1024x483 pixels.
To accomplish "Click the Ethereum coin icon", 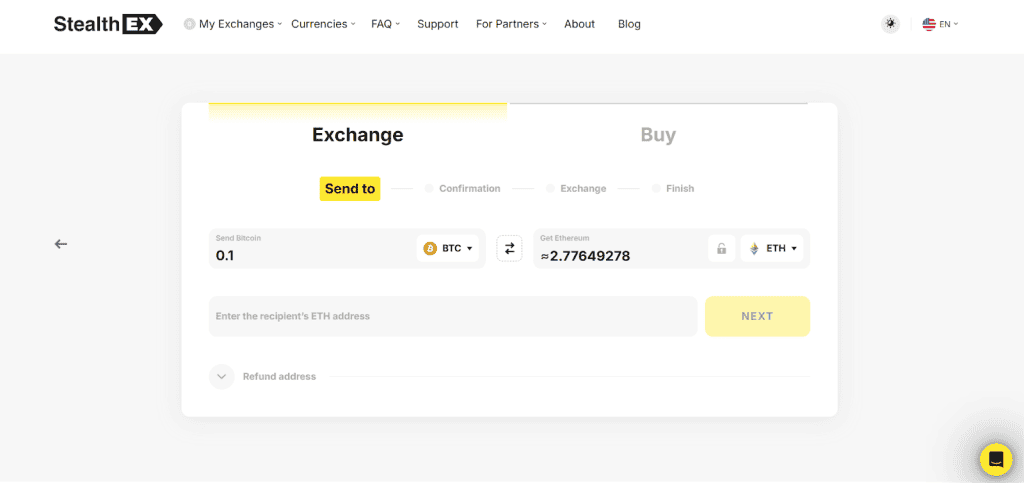I will point(754,248).
